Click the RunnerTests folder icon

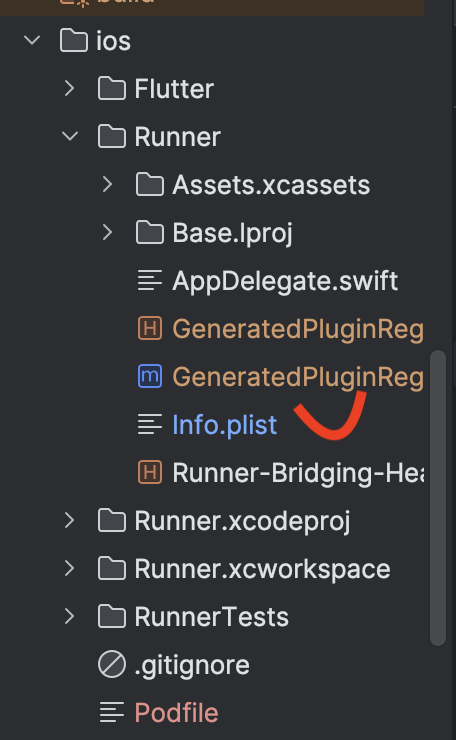[x=112, y=617]
